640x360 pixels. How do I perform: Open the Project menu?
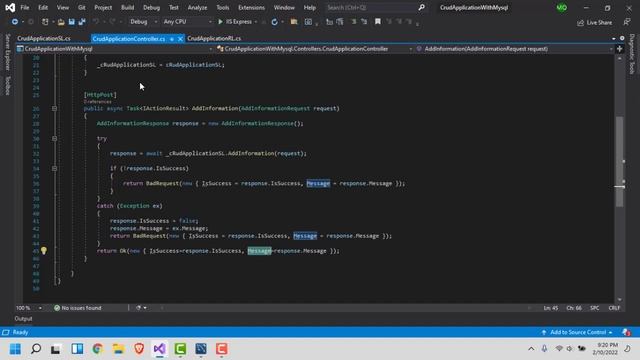pos(103,7)
